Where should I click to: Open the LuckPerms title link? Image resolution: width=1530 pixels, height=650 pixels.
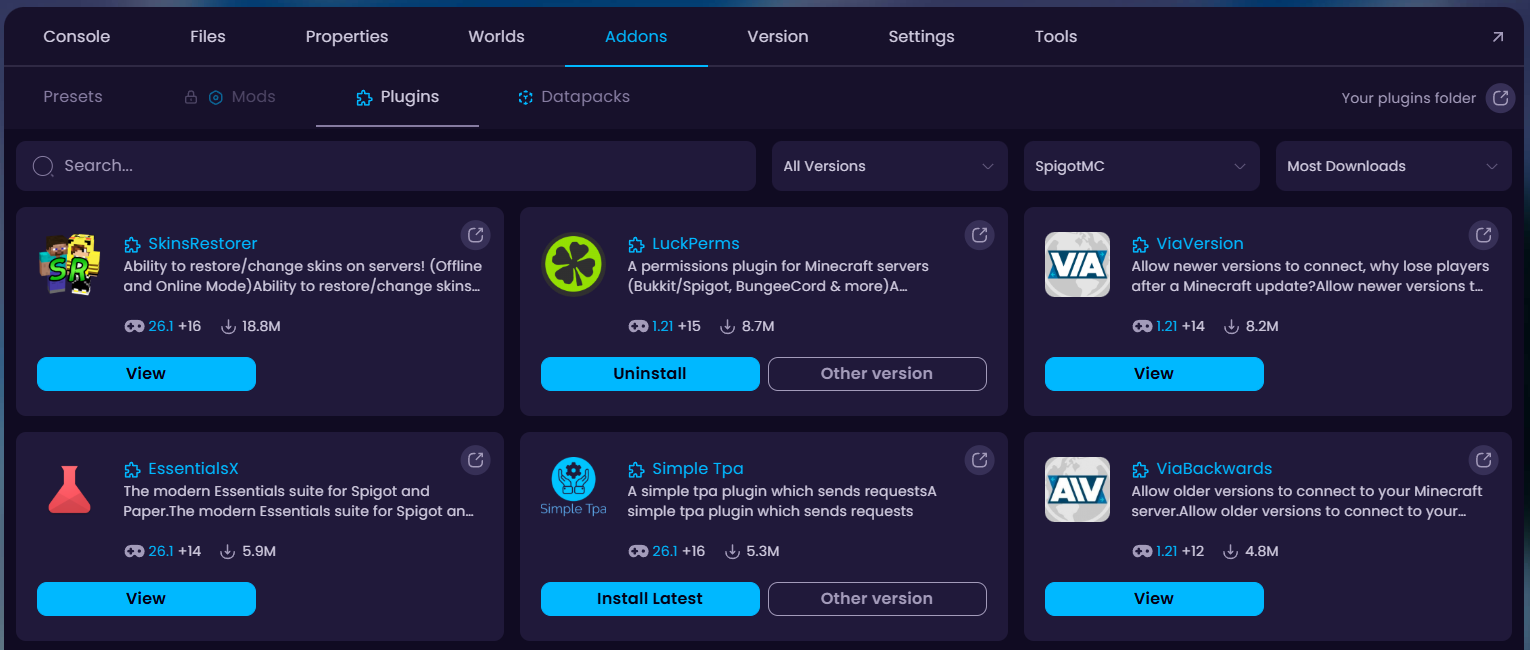(696, 244)
